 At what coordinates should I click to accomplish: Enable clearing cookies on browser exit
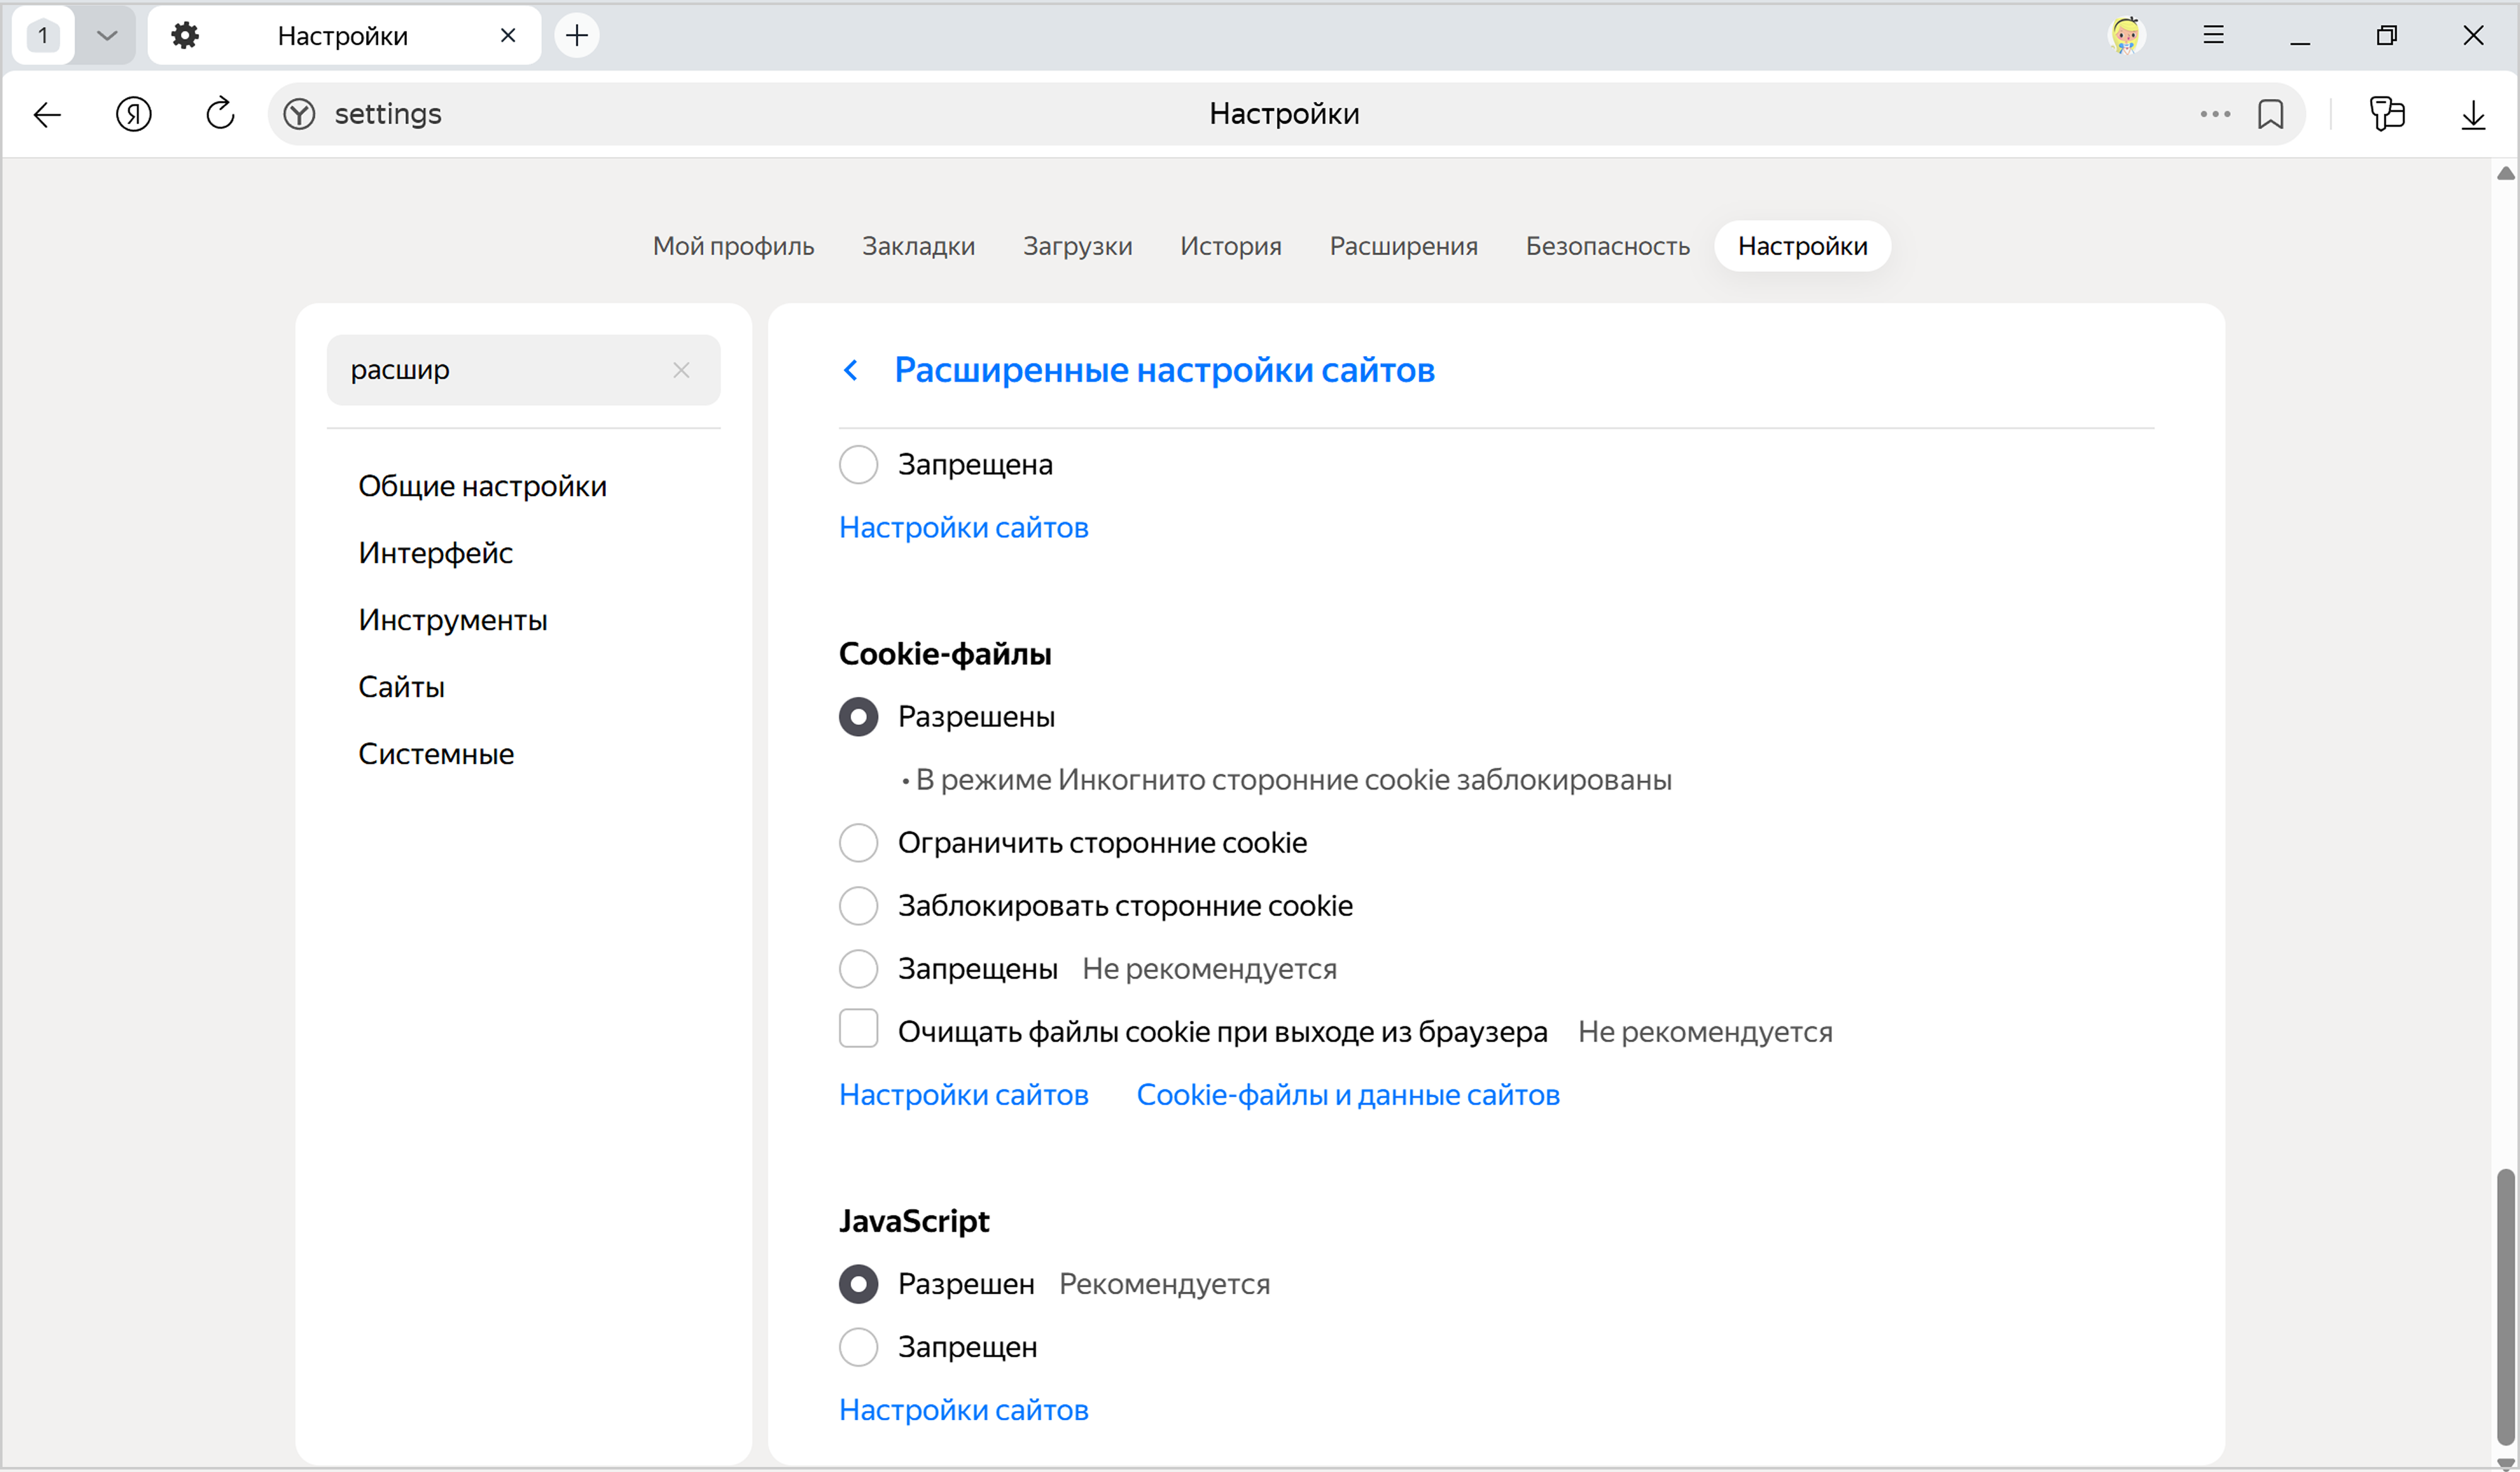pyautogui.click(x=858, y=1029)
